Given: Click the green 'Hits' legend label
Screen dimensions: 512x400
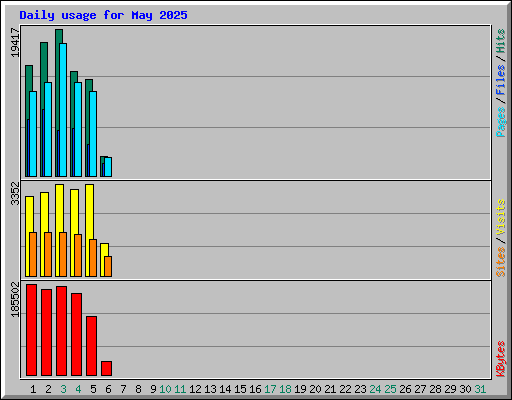Looking at the screenshot, I should 501,41.
